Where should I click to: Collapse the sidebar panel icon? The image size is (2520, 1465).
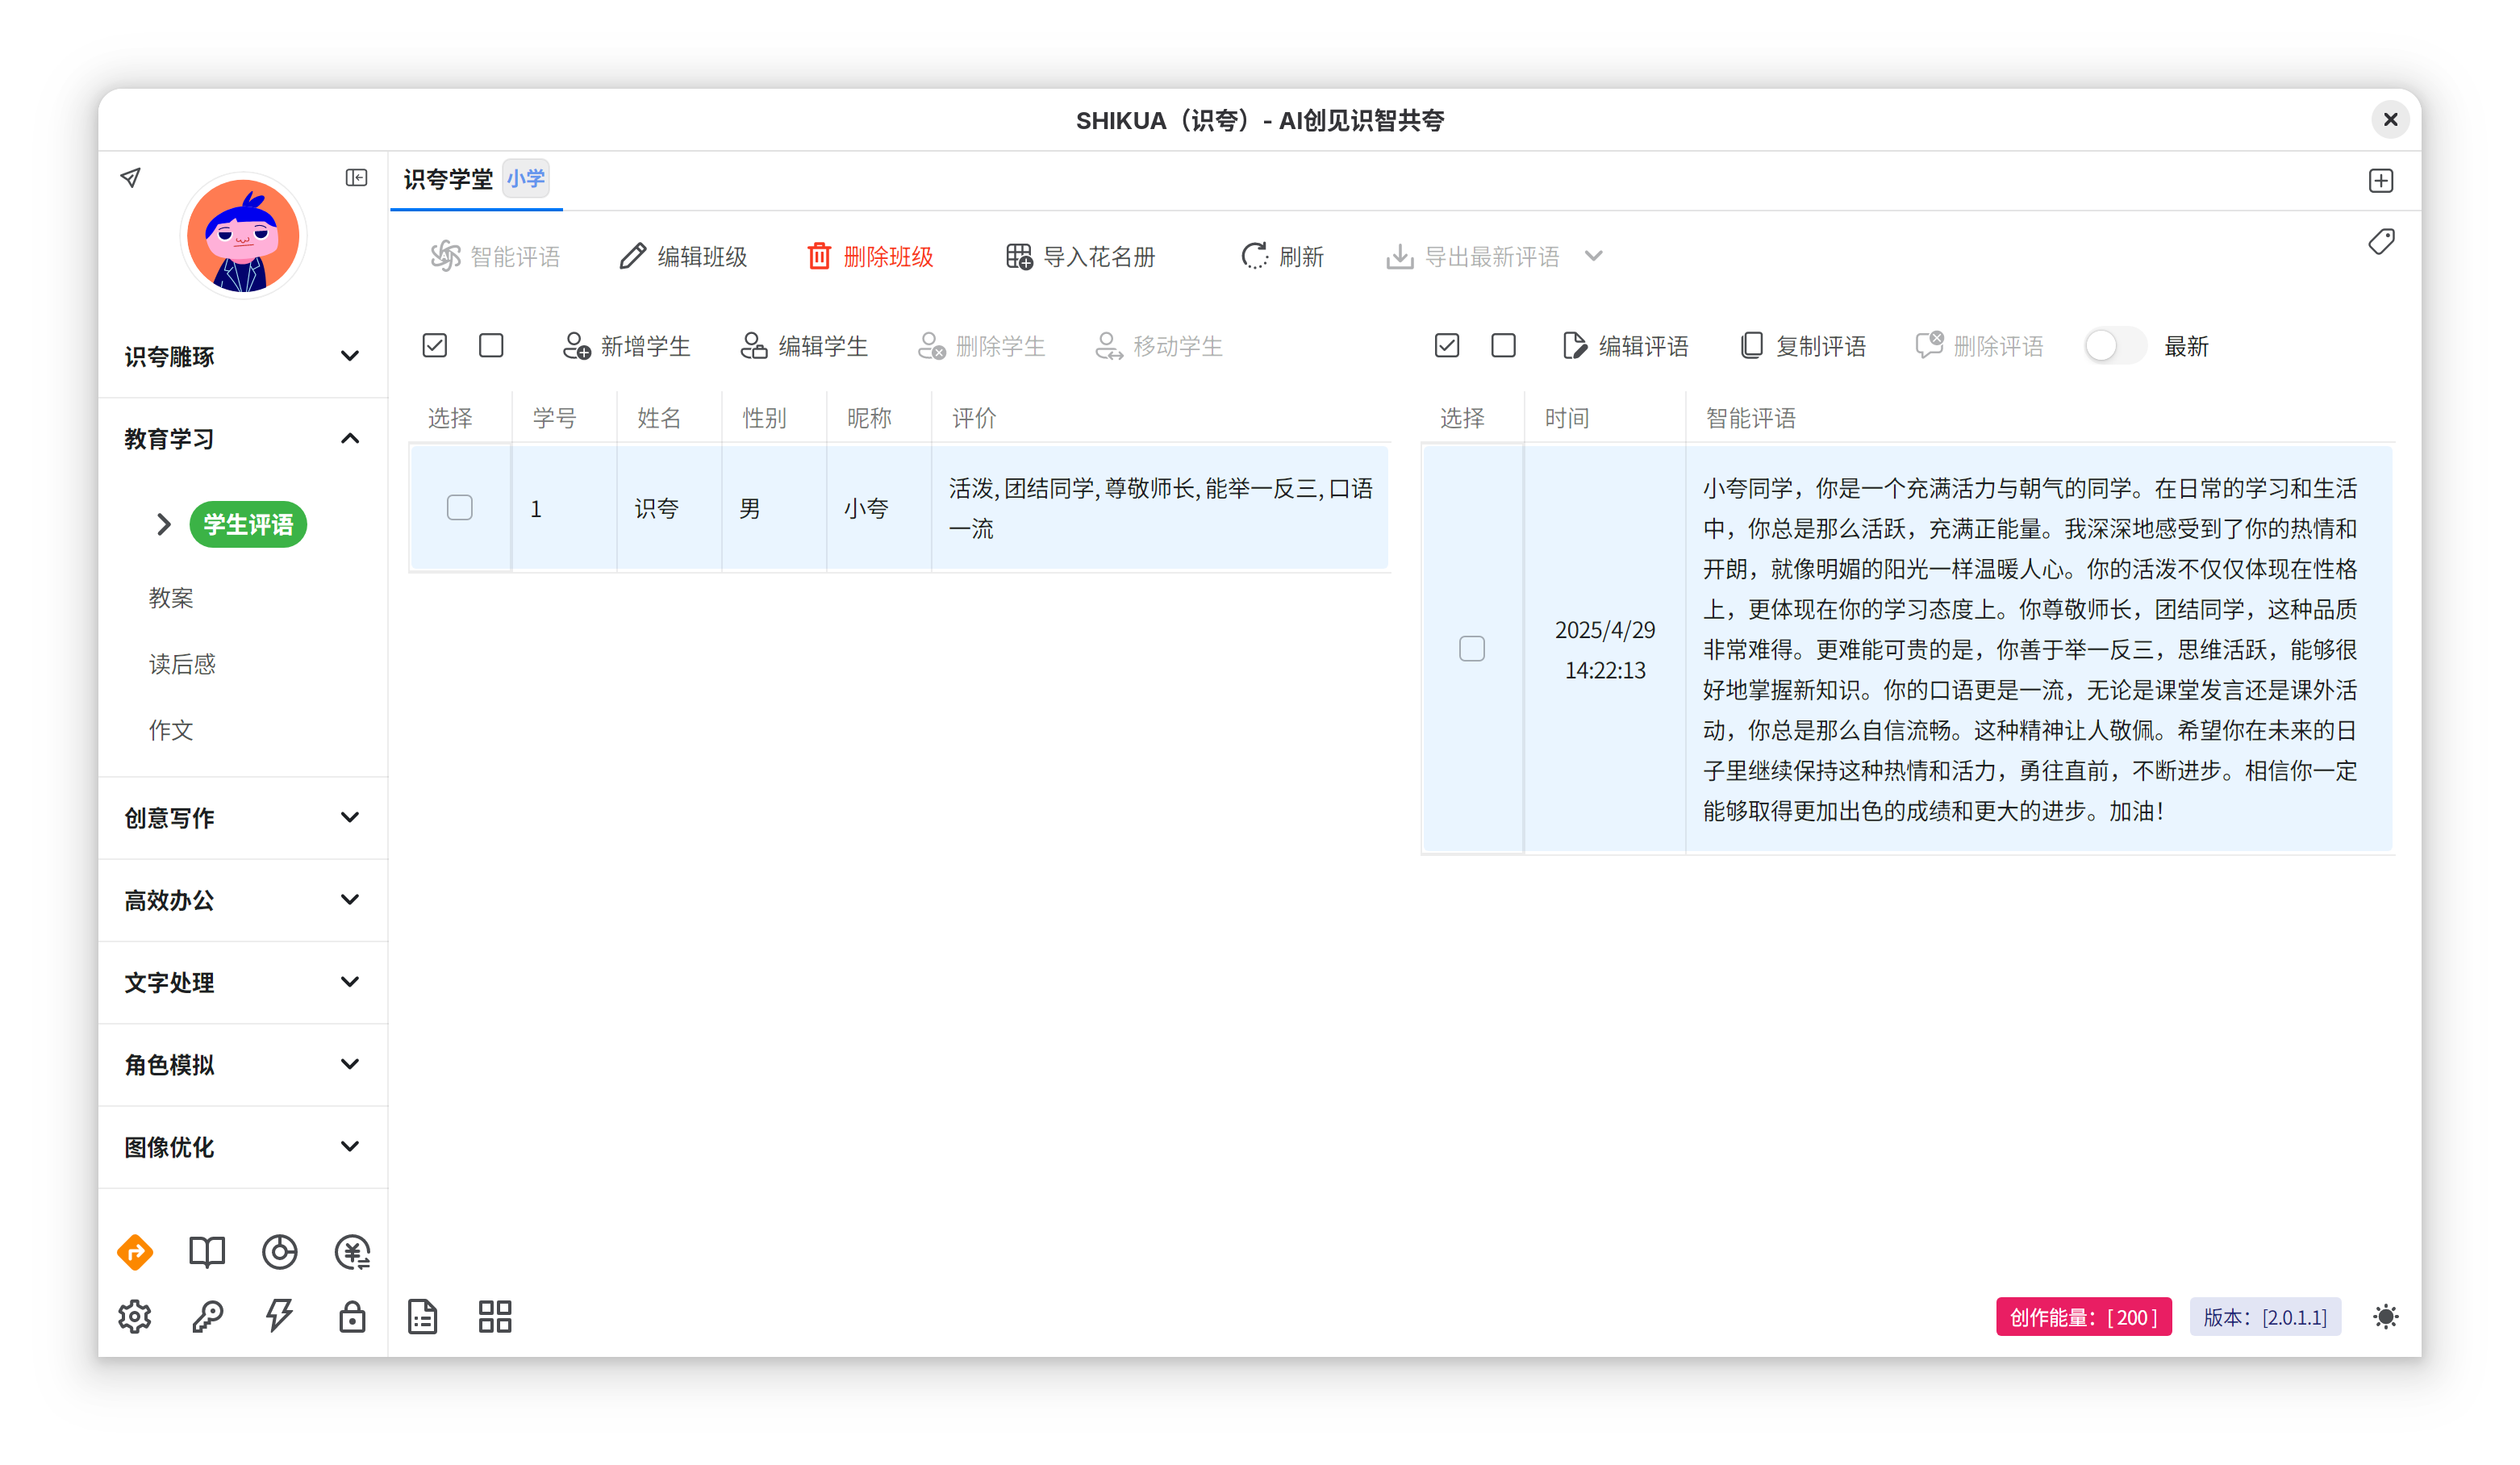(x=356, y=178)
